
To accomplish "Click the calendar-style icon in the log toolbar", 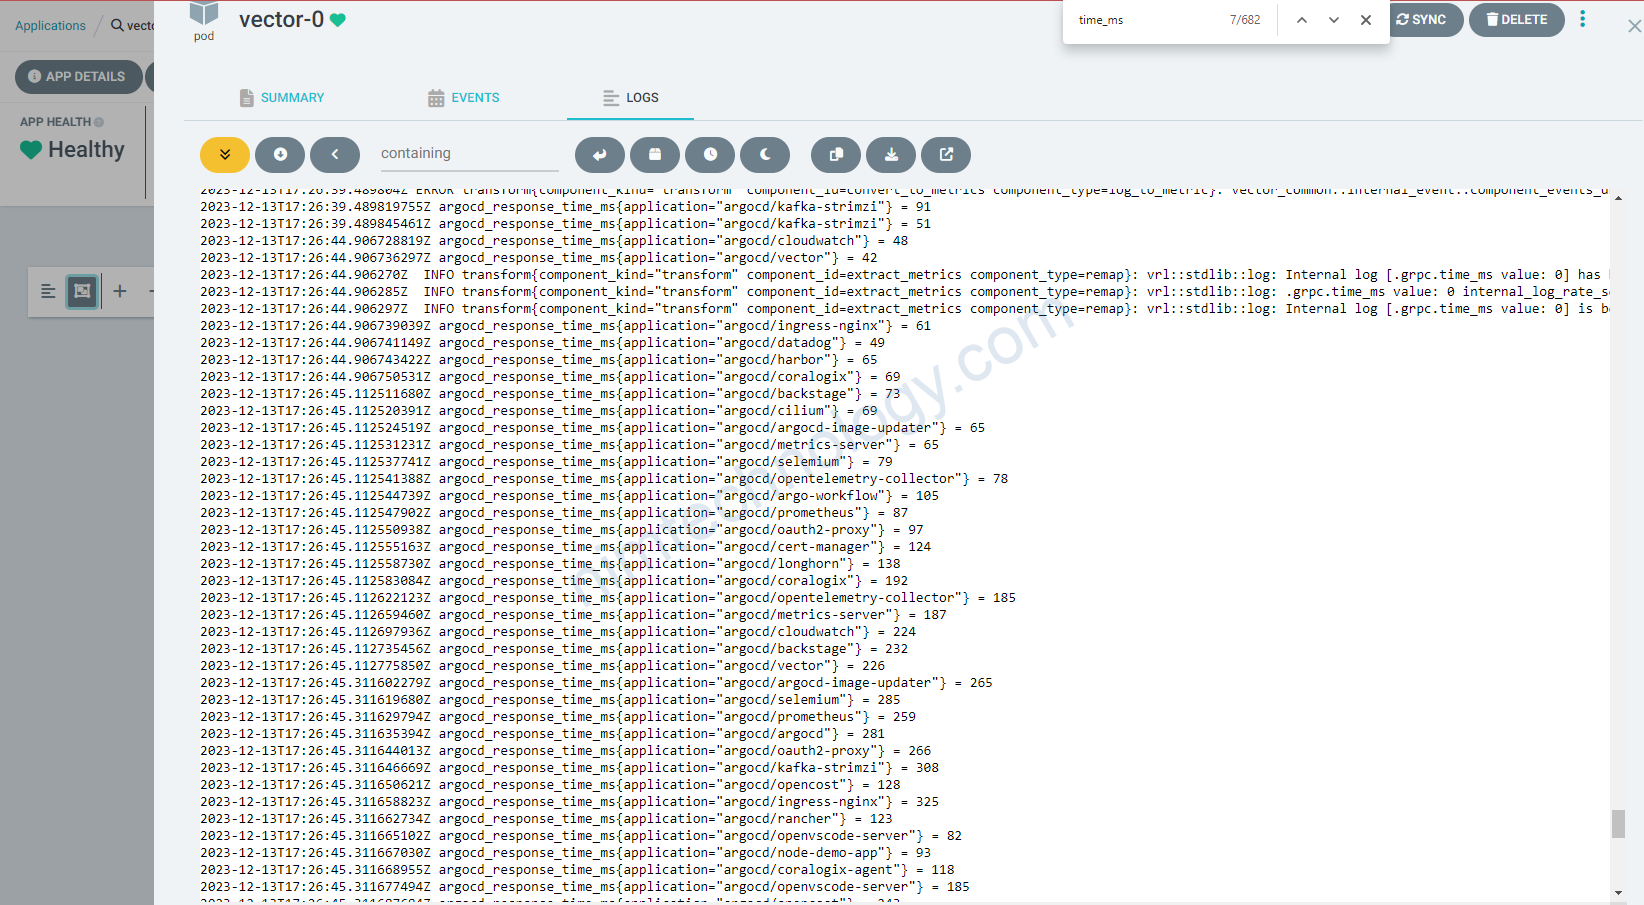I will point(655,155).
